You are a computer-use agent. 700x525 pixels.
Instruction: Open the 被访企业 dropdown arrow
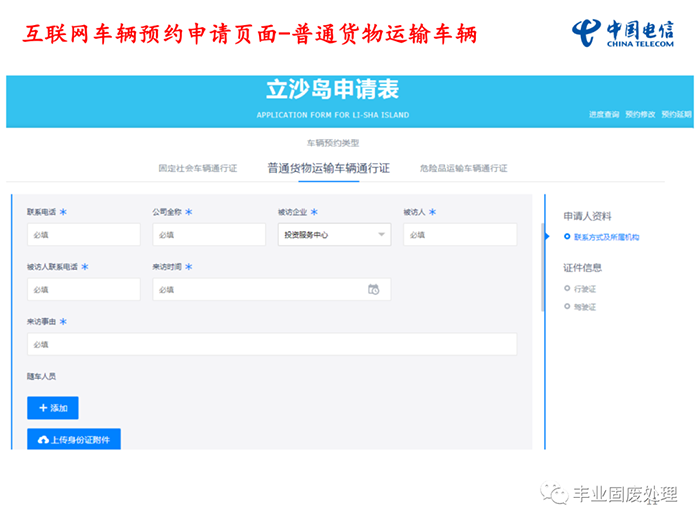[381, 235]
